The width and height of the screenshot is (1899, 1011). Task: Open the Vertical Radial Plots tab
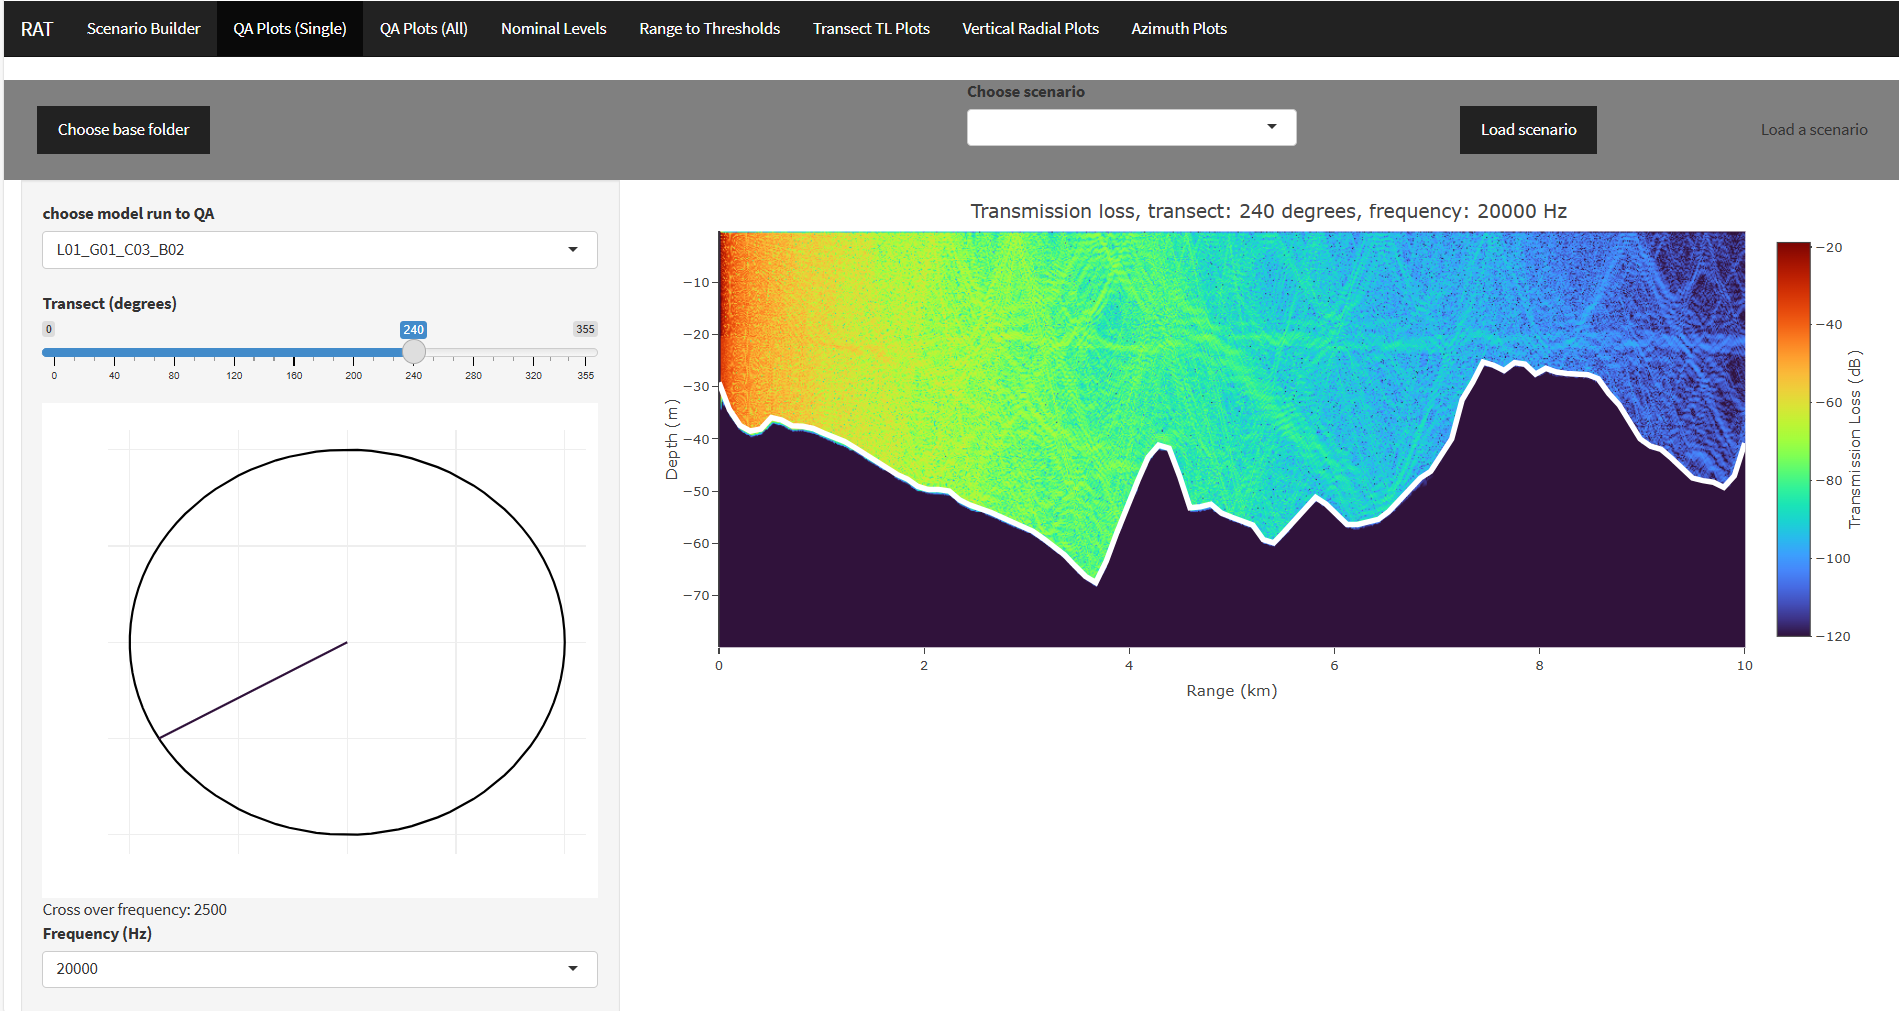(1030, 29)
